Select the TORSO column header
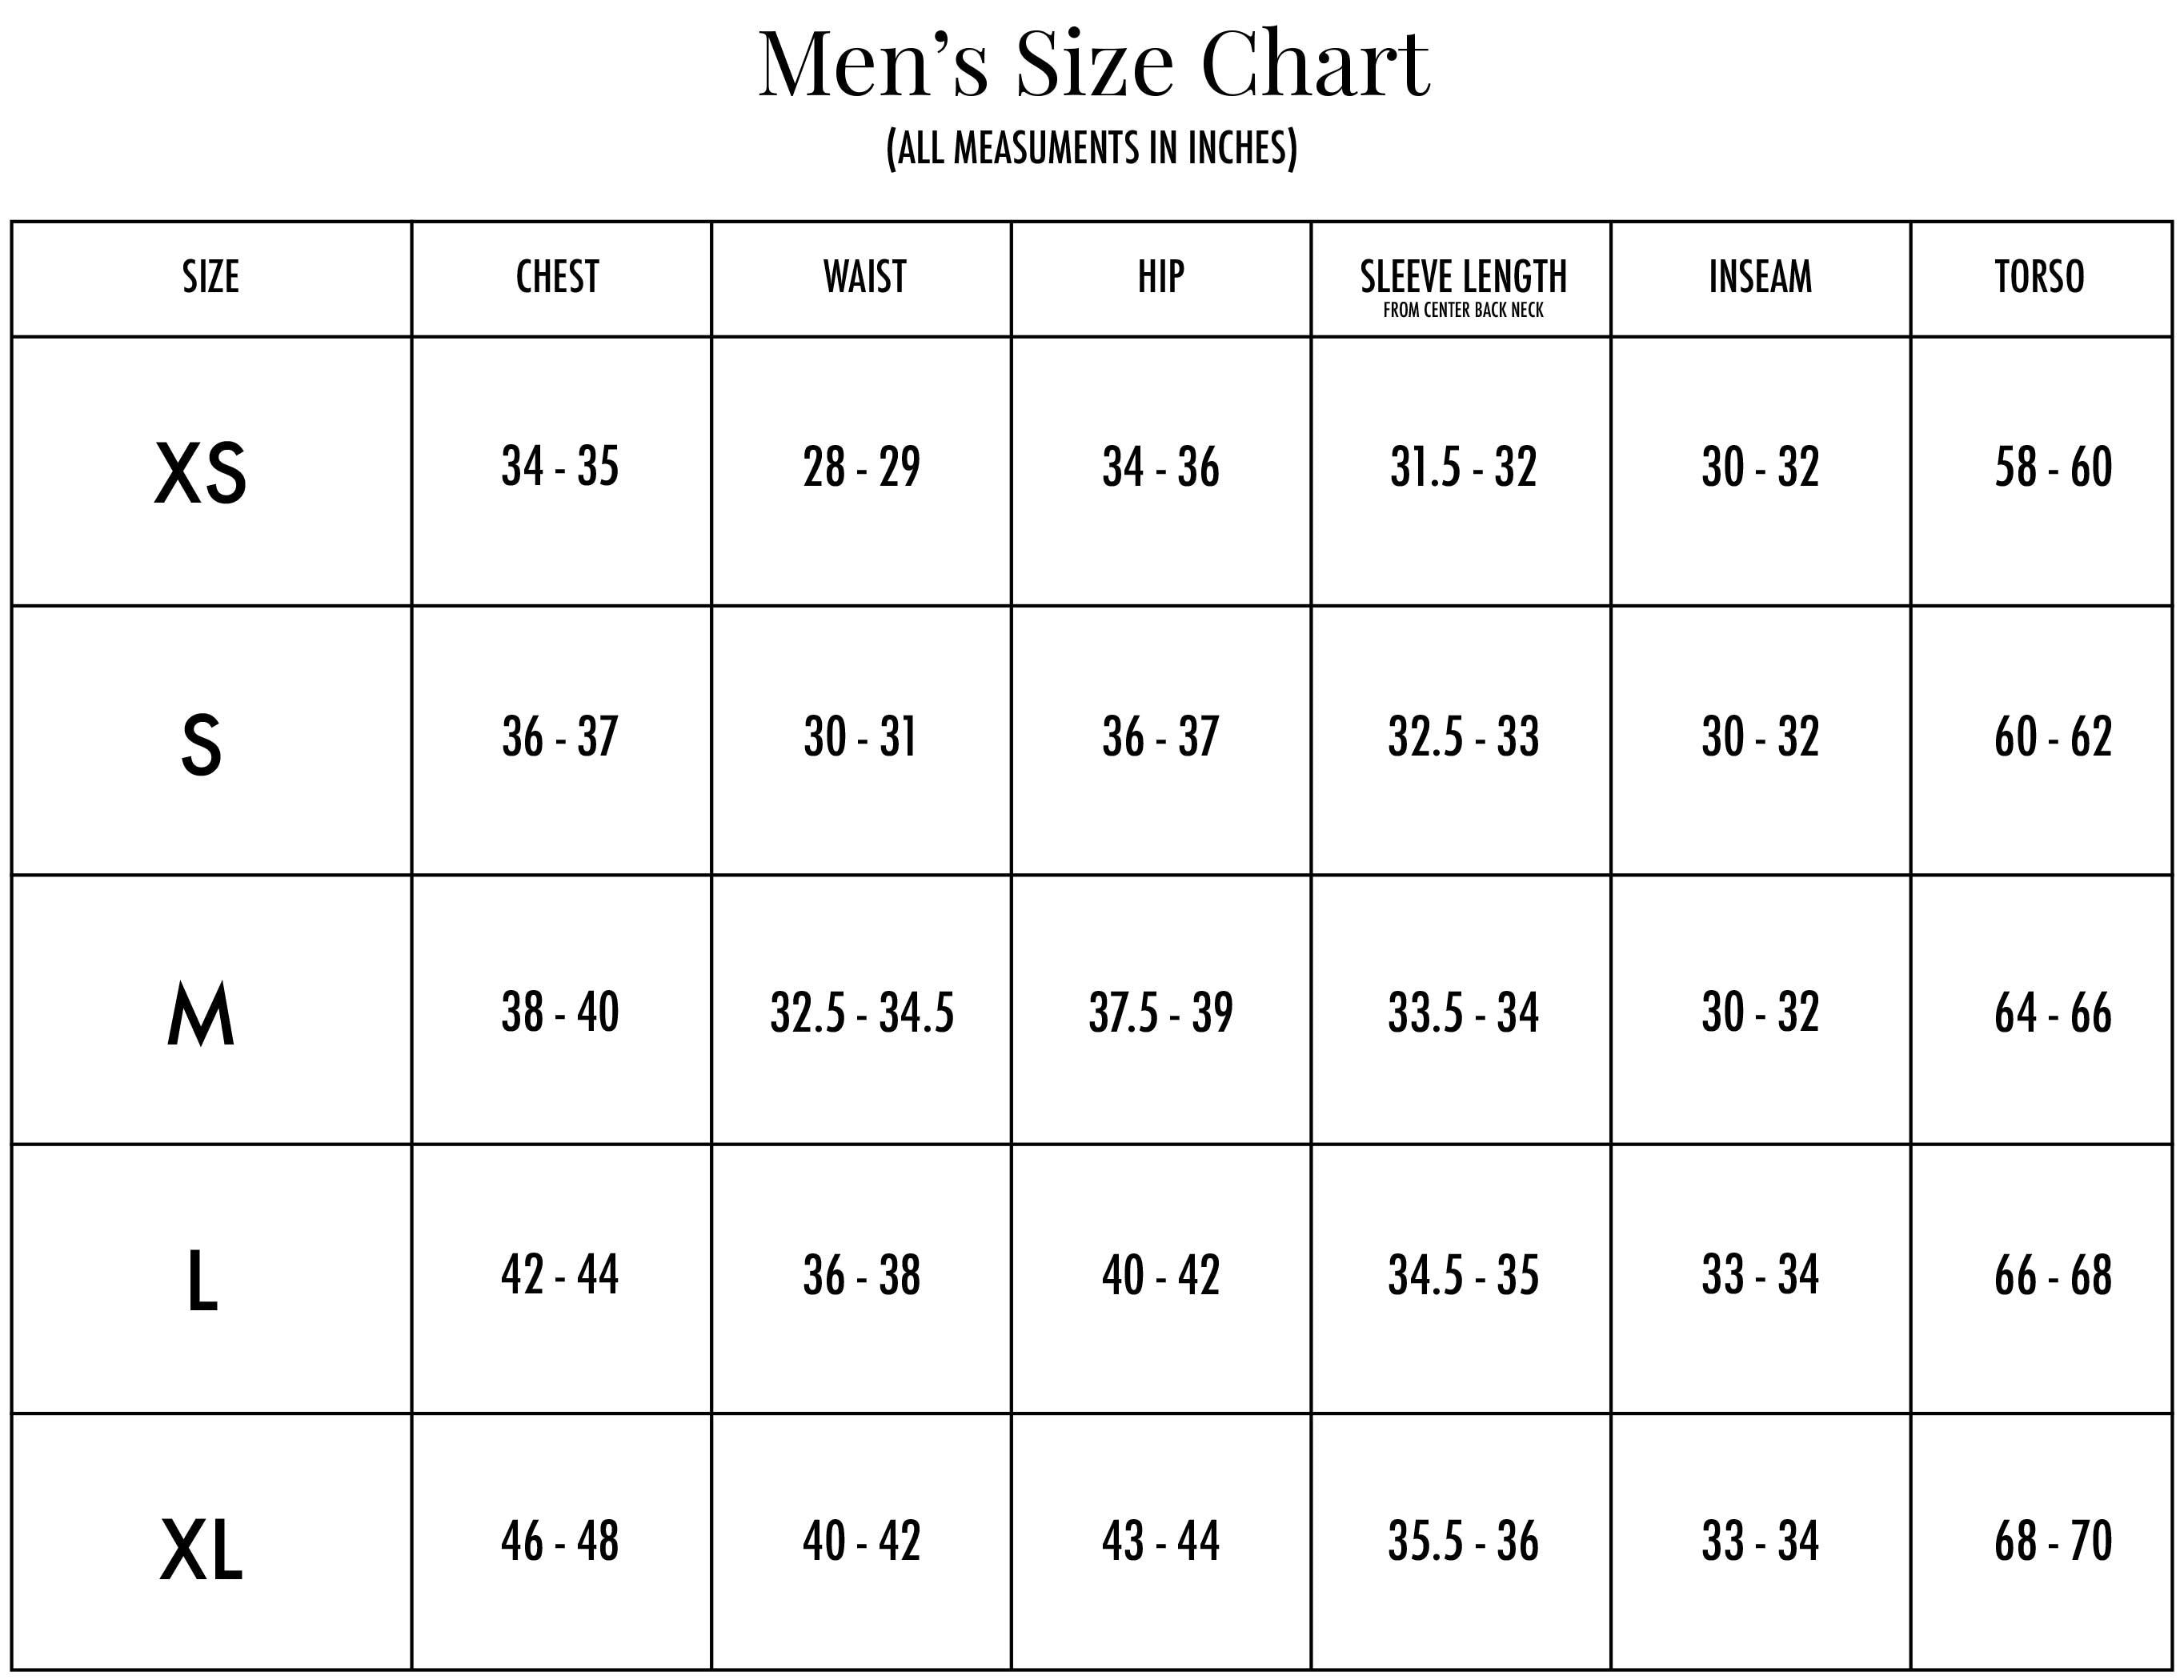2184x1680 pixels. pos(2039,277)
